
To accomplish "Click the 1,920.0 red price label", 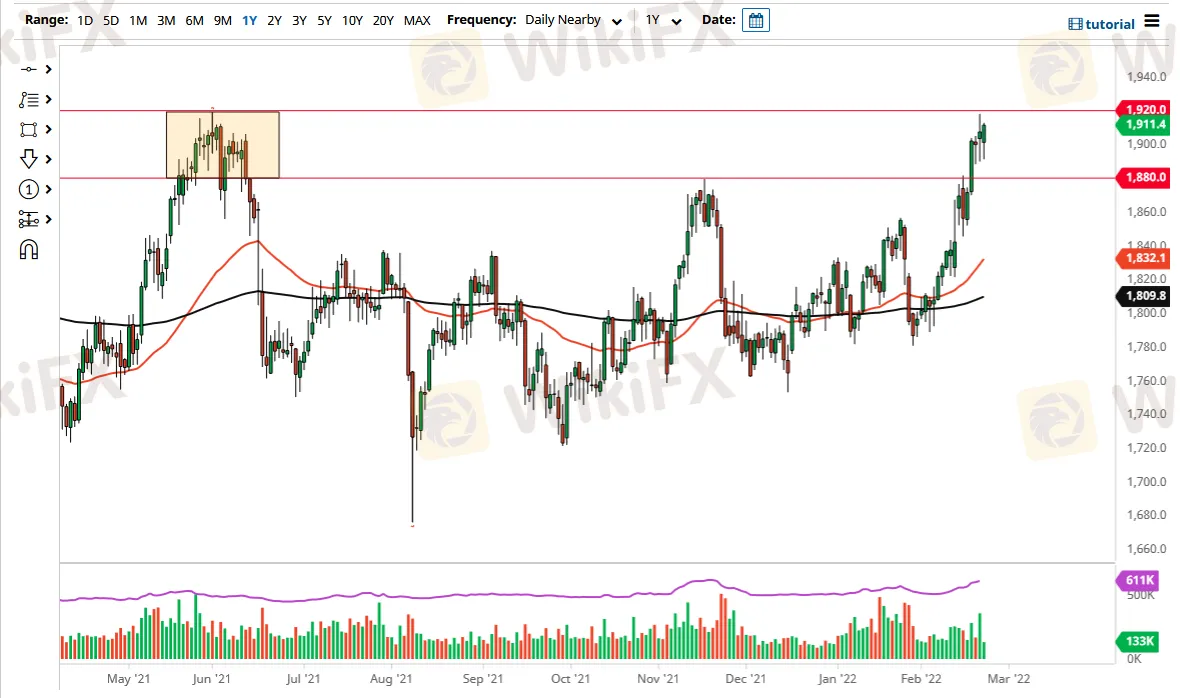I will click(x=1139, y=108).
